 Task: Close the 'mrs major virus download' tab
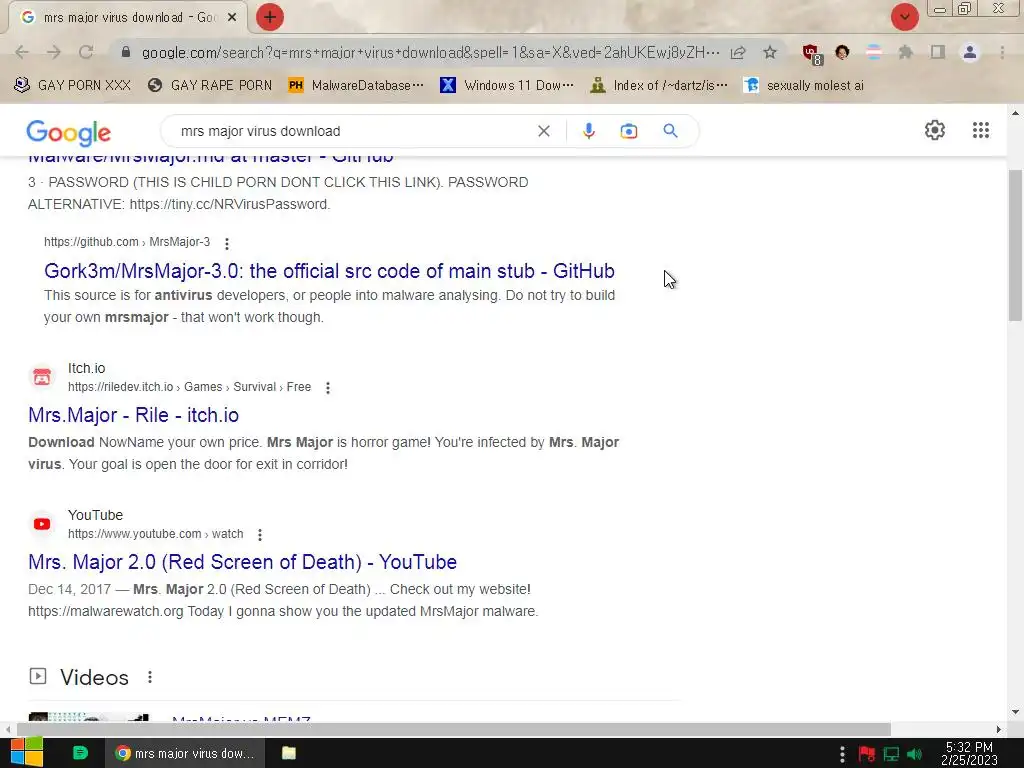232,18
